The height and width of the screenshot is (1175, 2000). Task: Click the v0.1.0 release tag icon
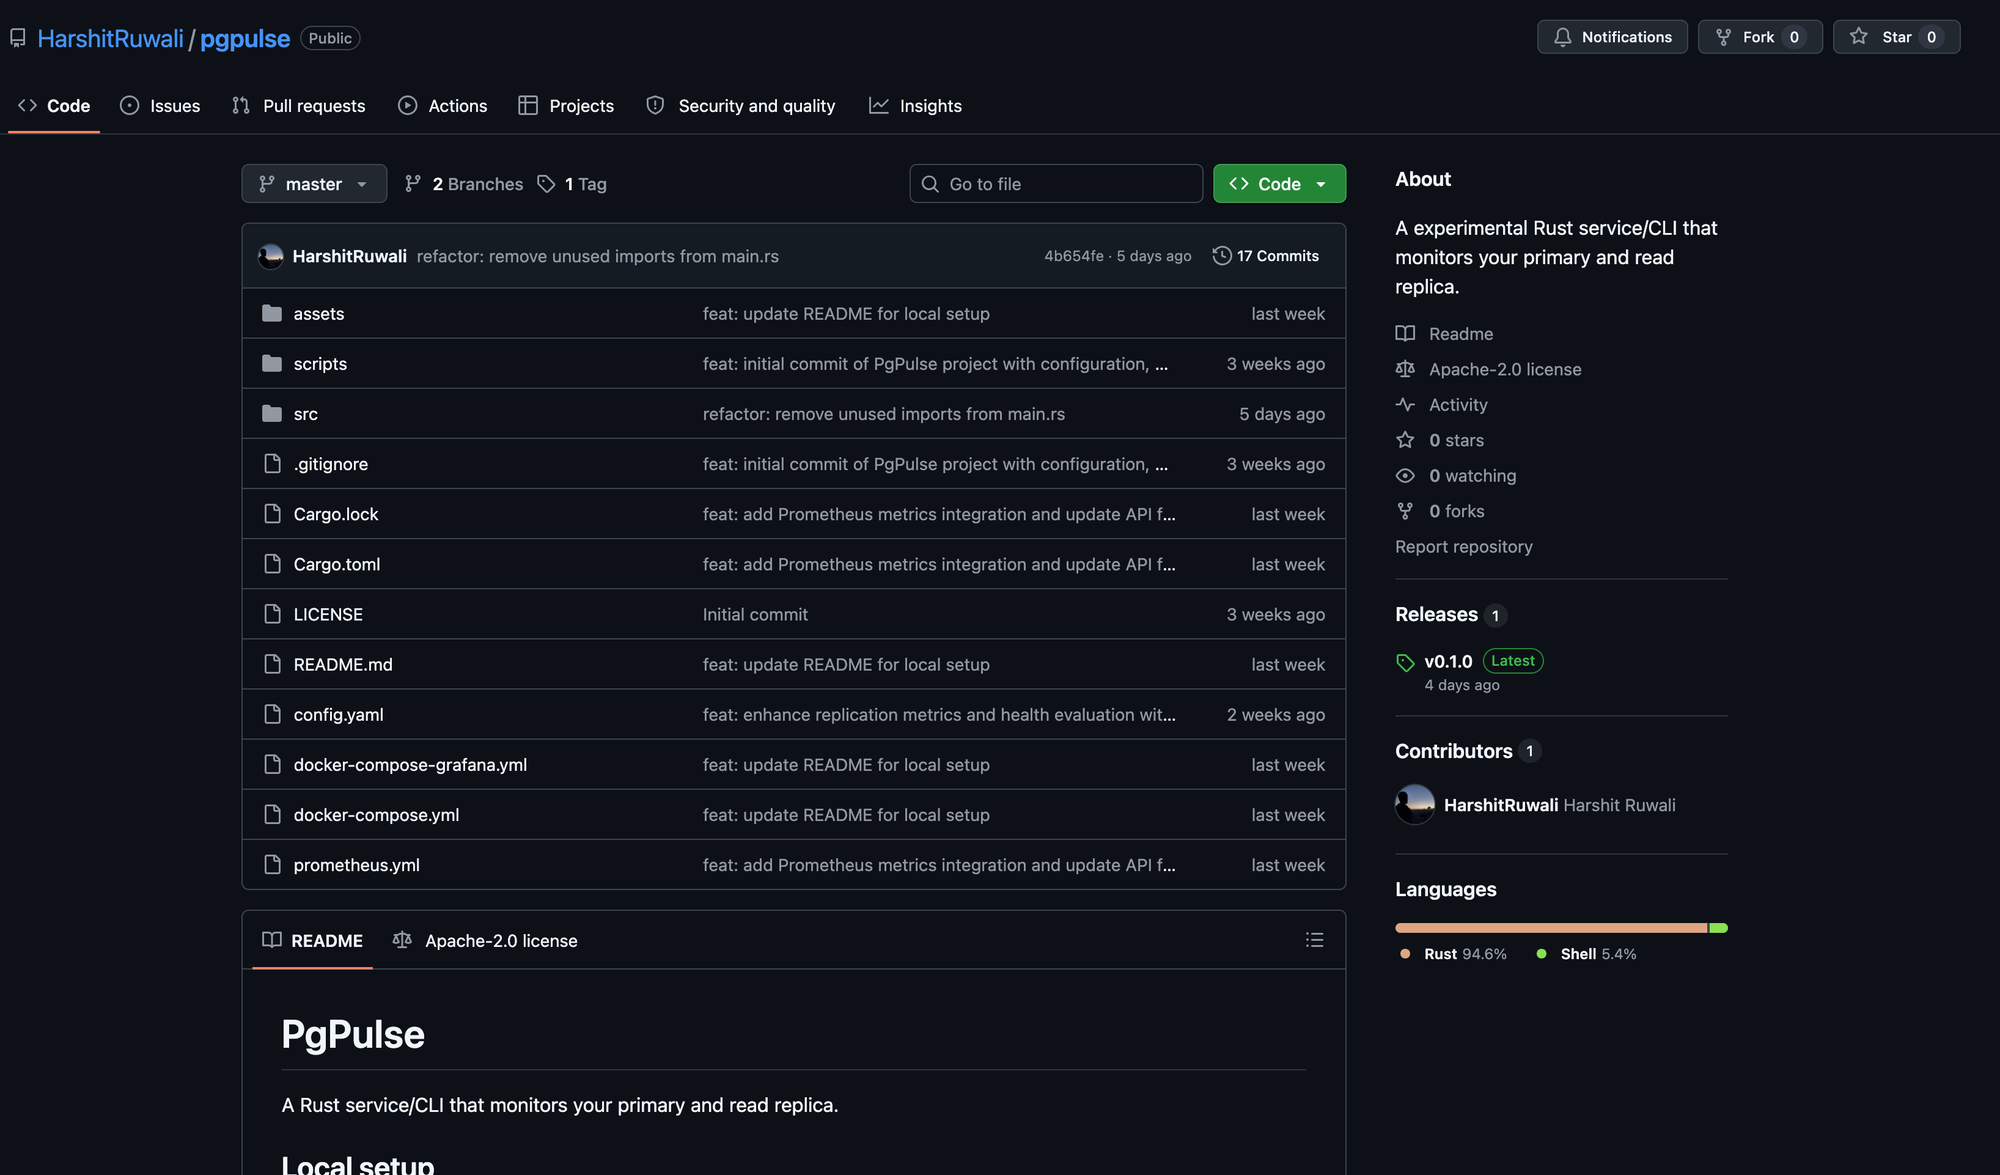[x=1405, y=662]
